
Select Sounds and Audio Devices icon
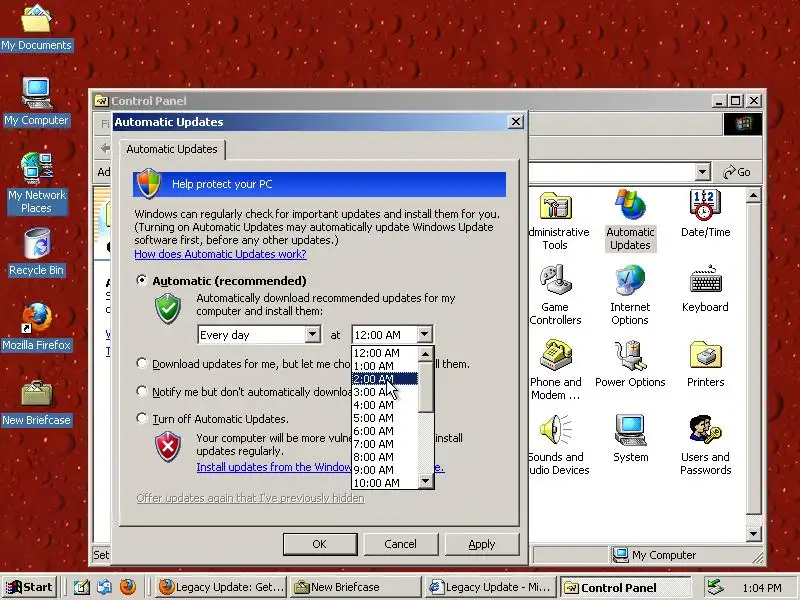pyautogui.click(x=557, y=445)
